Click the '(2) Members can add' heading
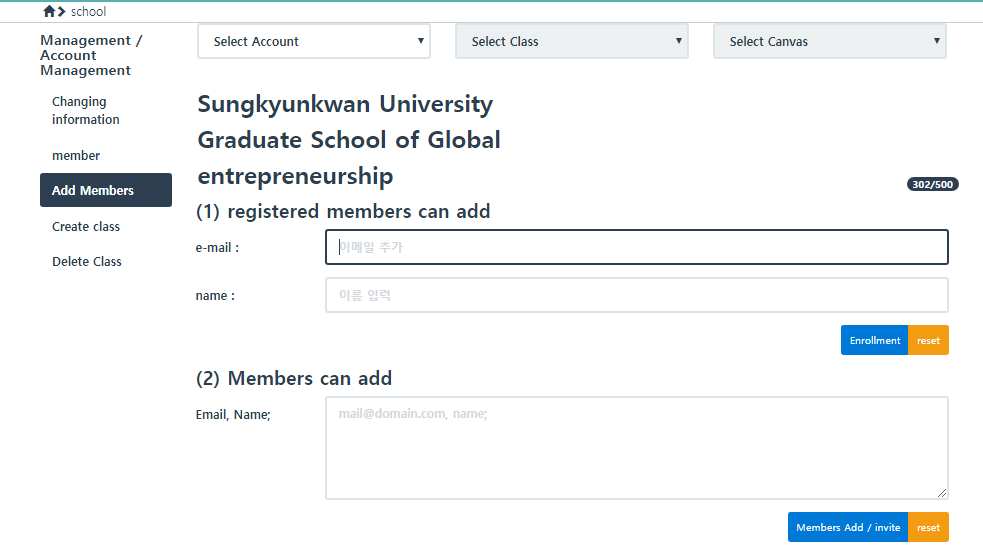 tap(294, 378)
